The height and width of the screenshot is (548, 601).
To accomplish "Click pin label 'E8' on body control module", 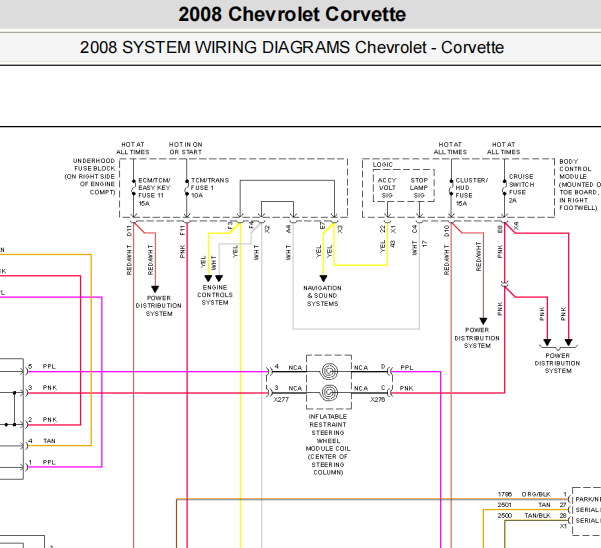I will coord(500,229).
